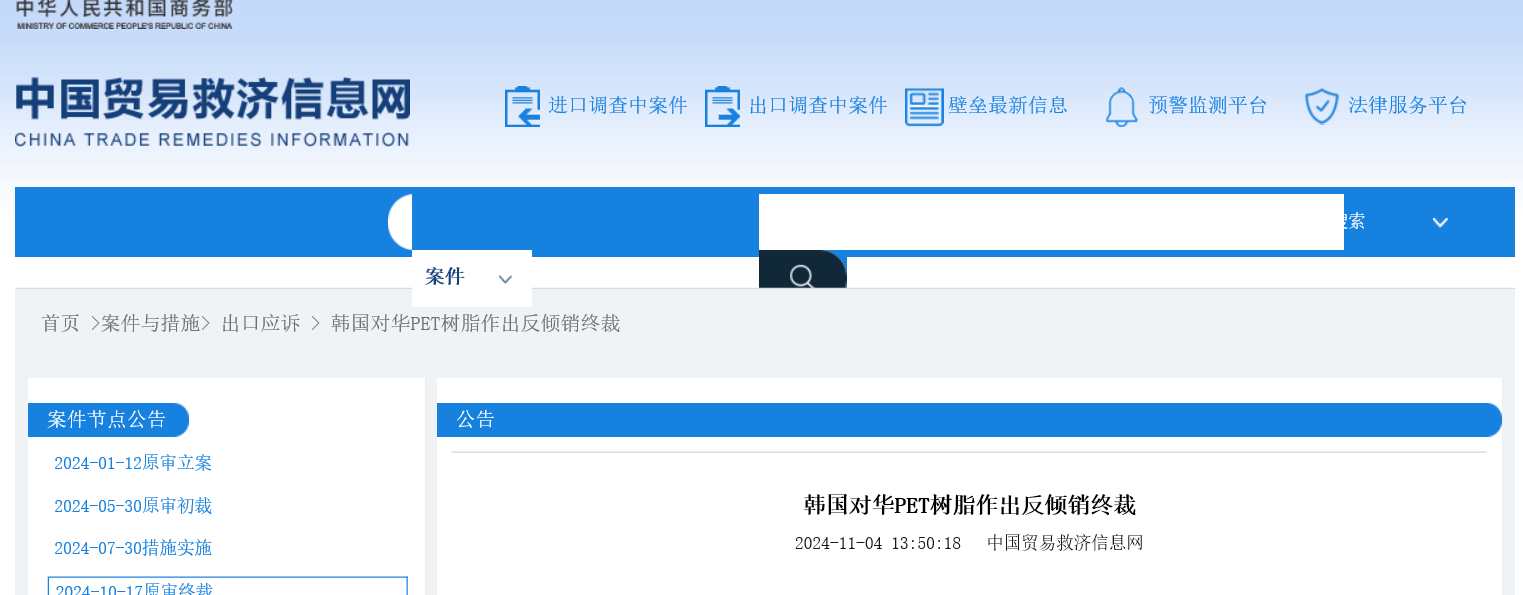Viewport: 1523px width, 595px height.
Task: Click into the search text field
Action: [x=1051, y=222]
